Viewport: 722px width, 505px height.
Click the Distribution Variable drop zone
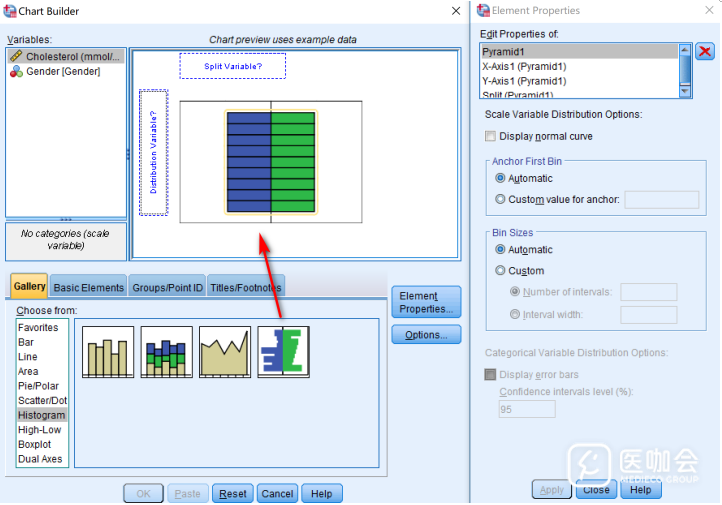click(x=153, y=152)
